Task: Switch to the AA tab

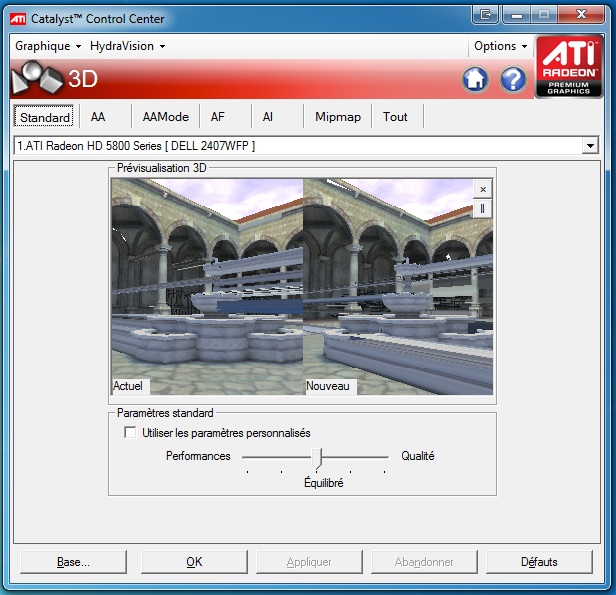Action: pos(98,117)
